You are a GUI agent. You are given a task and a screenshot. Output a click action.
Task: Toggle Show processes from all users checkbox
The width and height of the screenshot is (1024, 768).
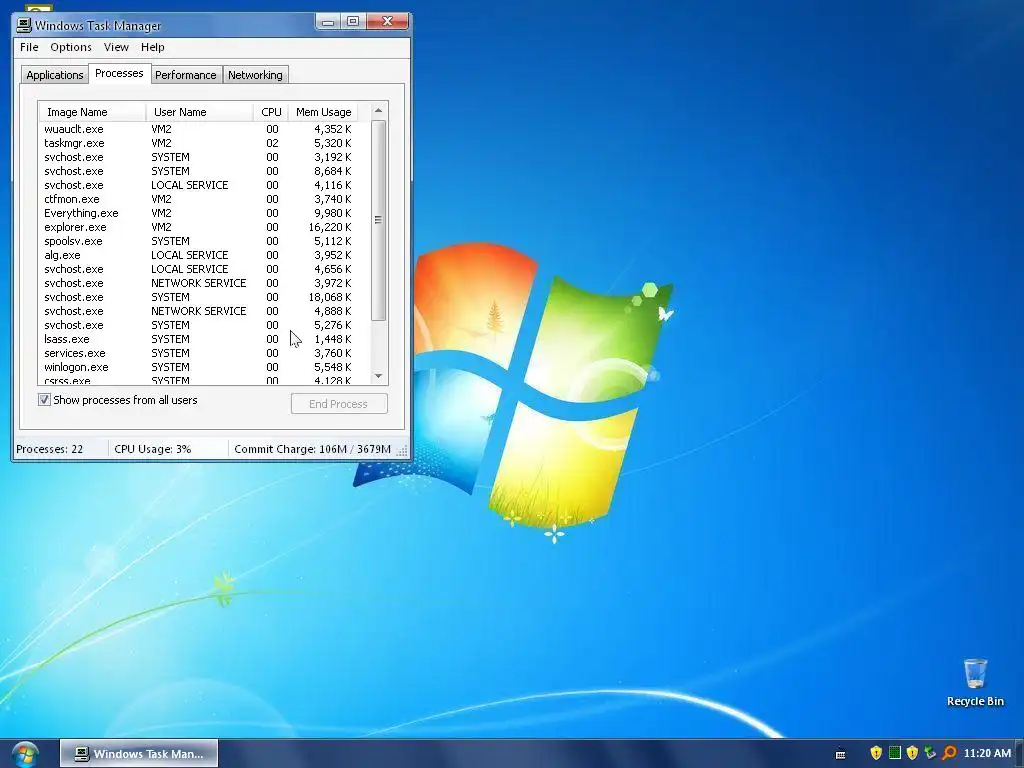point(44,400)
